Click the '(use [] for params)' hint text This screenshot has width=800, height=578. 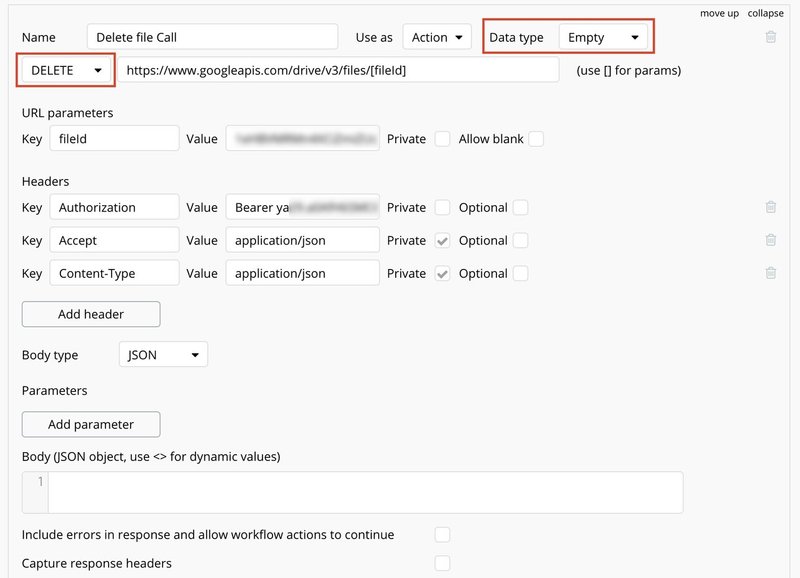pyautogui.click(x=629, y=70)
